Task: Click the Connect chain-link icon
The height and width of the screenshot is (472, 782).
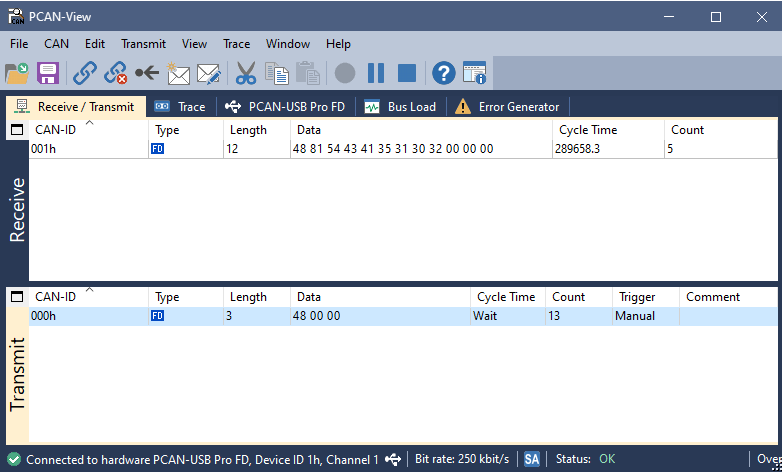Action: [x=85, y=73]
